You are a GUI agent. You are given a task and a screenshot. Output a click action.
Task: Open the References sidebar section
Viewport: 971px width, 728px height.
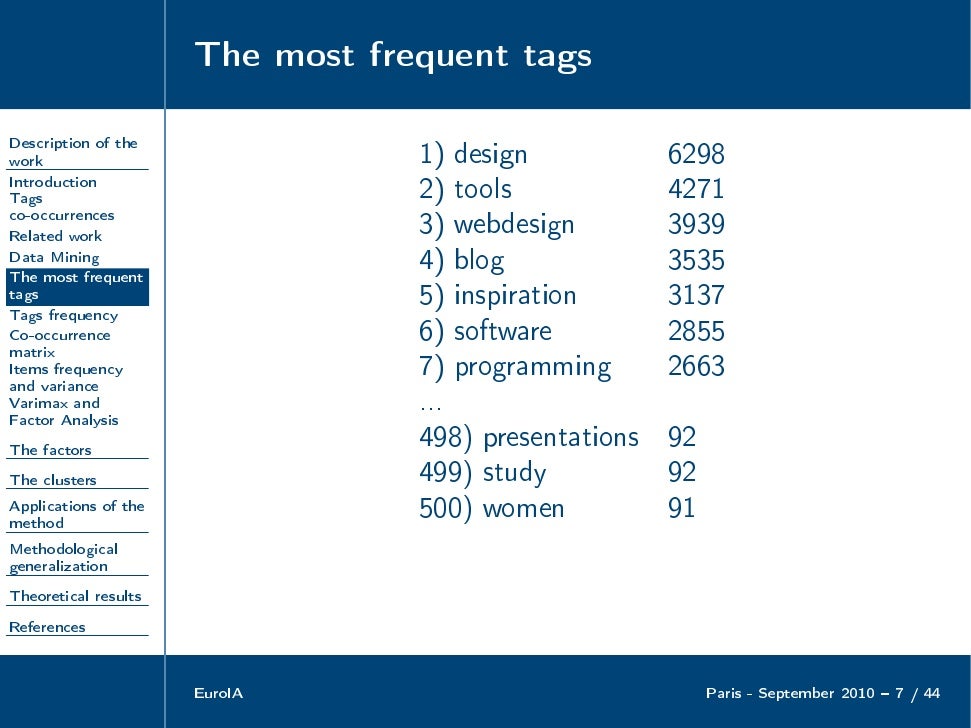tap(47, 627)
